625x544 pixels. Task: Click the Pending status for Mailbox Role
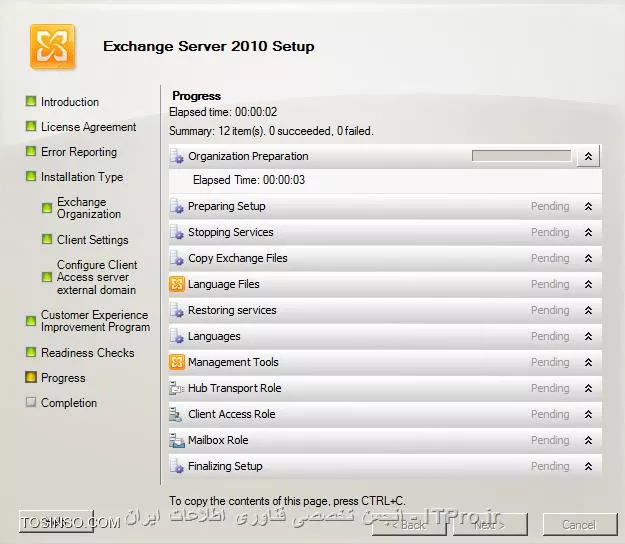(x=550, y=440)
